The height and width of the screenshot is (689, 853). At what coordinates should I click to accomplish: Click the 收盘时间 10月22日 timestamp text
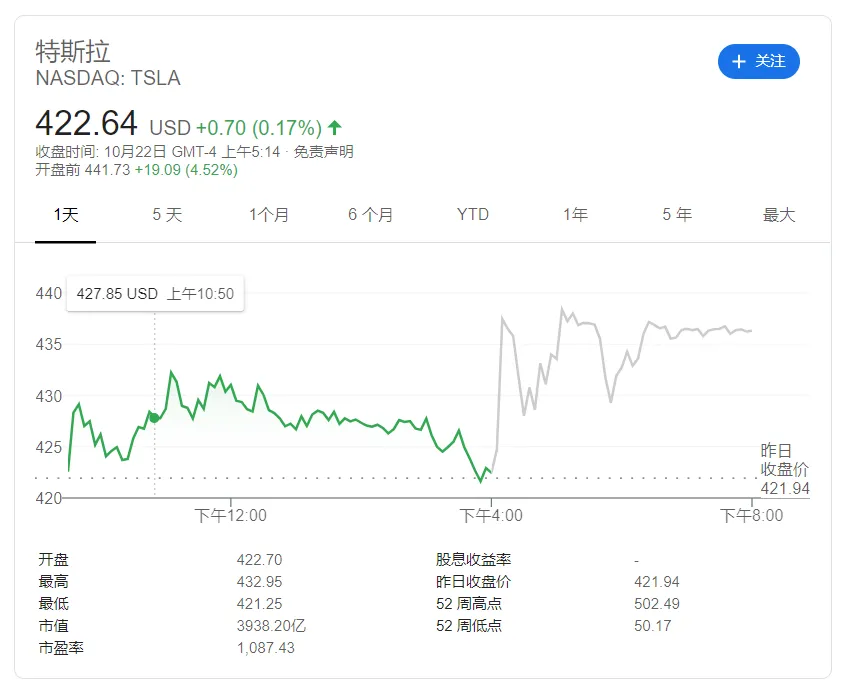(158, 152)
